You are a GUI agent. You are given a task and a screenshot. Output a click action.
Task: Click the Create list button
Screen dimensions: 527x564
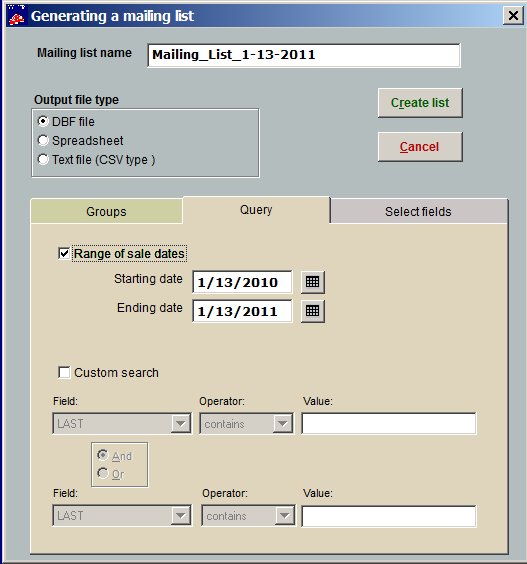pyautogui.click(x=420, y=103)
